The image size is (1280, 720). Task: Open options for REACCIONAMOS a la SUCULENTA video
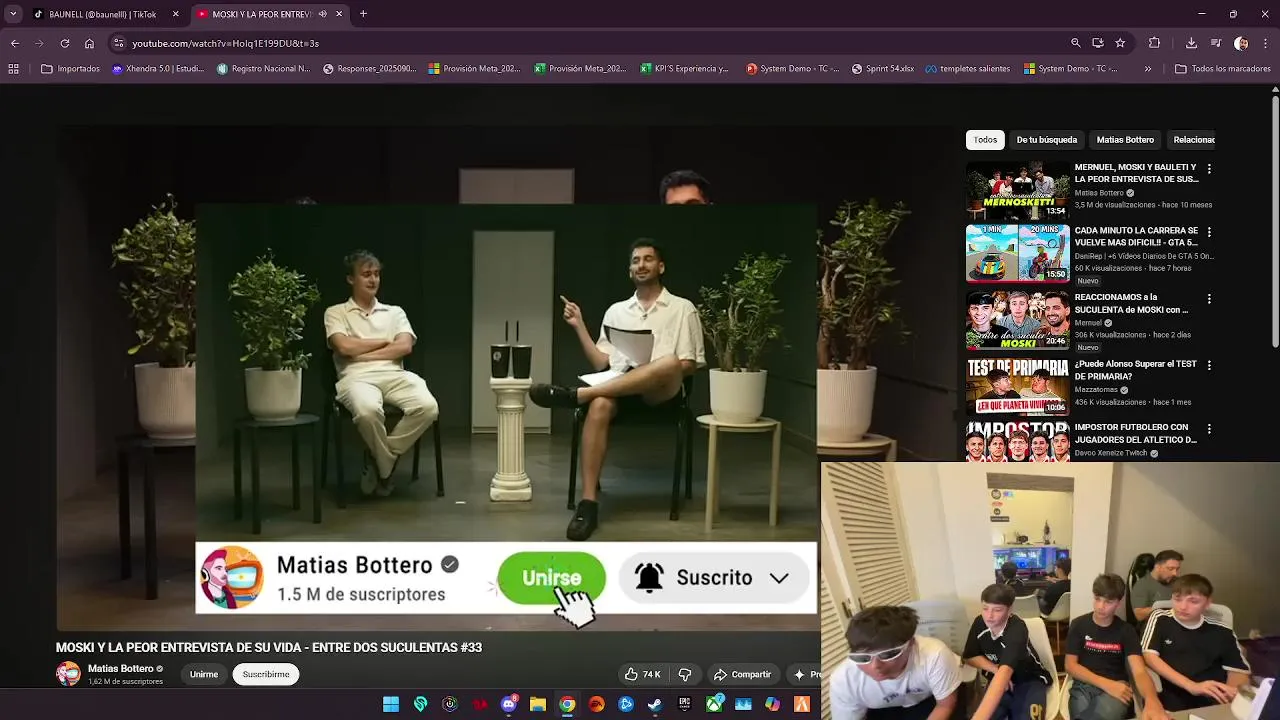[x=1209, y=299]
